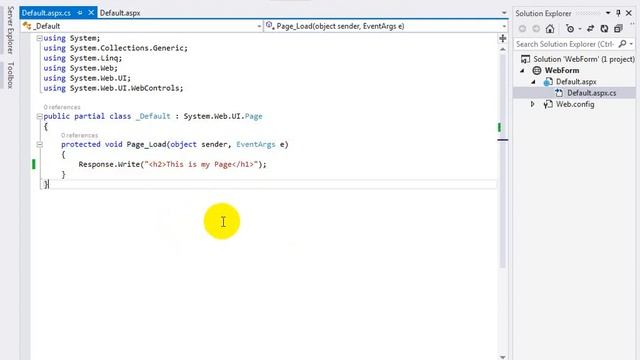Click the Solution Explorer search magnifier icon
The image size is (640, 360).
click(x=622, y=44)
